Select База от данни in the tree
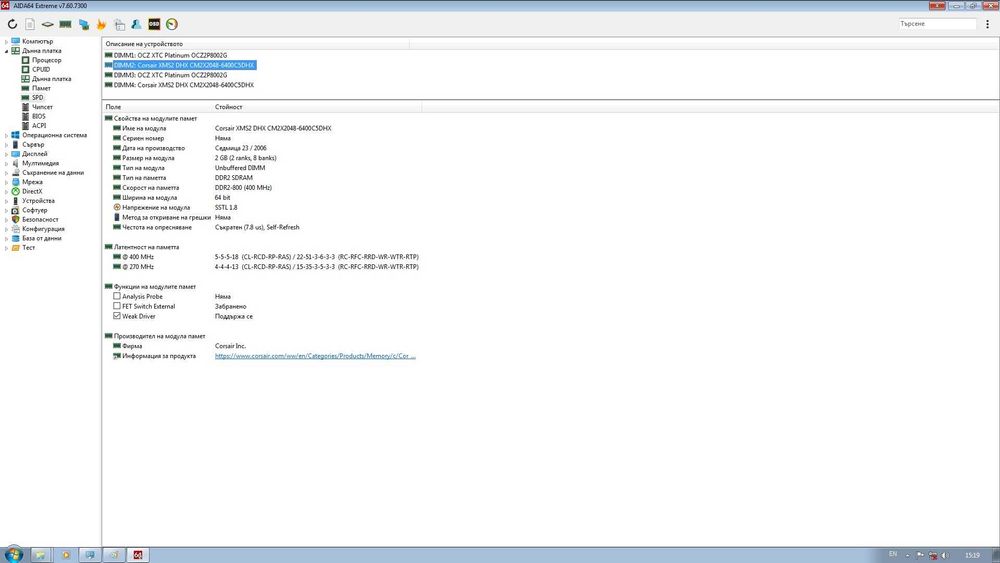Screen dimensions: 1000x563 (41, 238)
